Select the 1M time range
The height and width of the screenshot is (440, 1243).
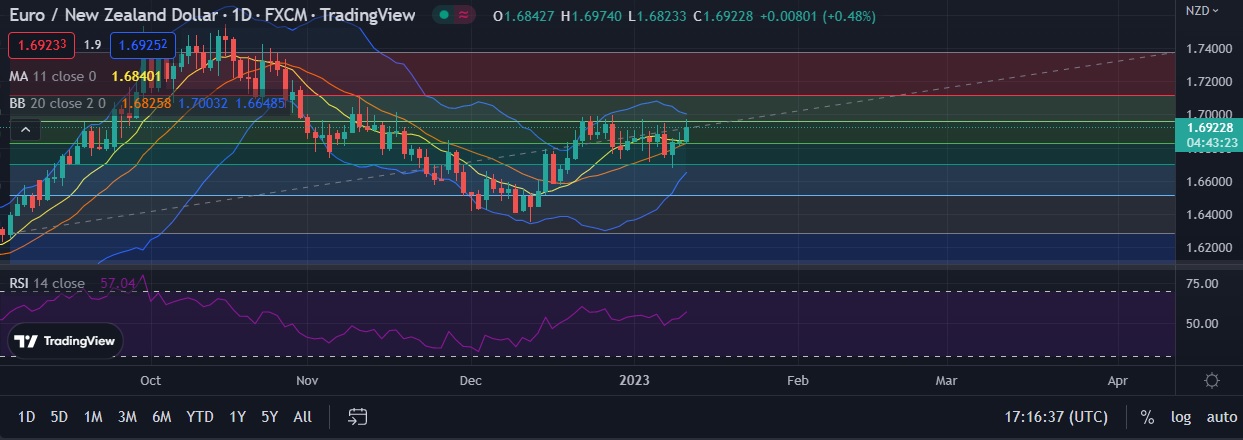(x=93, y=416)
